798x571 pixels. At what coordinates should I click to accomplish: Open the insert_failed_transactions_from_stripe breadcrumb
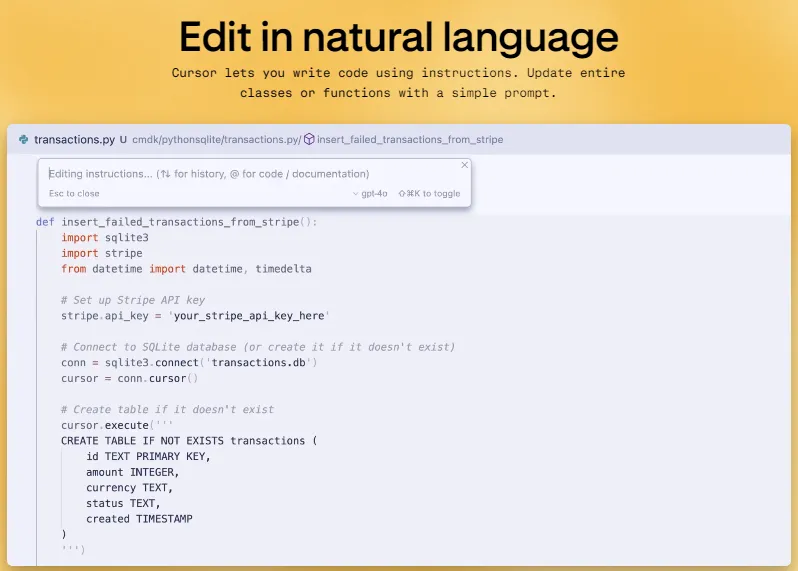(x=410, y=140)
